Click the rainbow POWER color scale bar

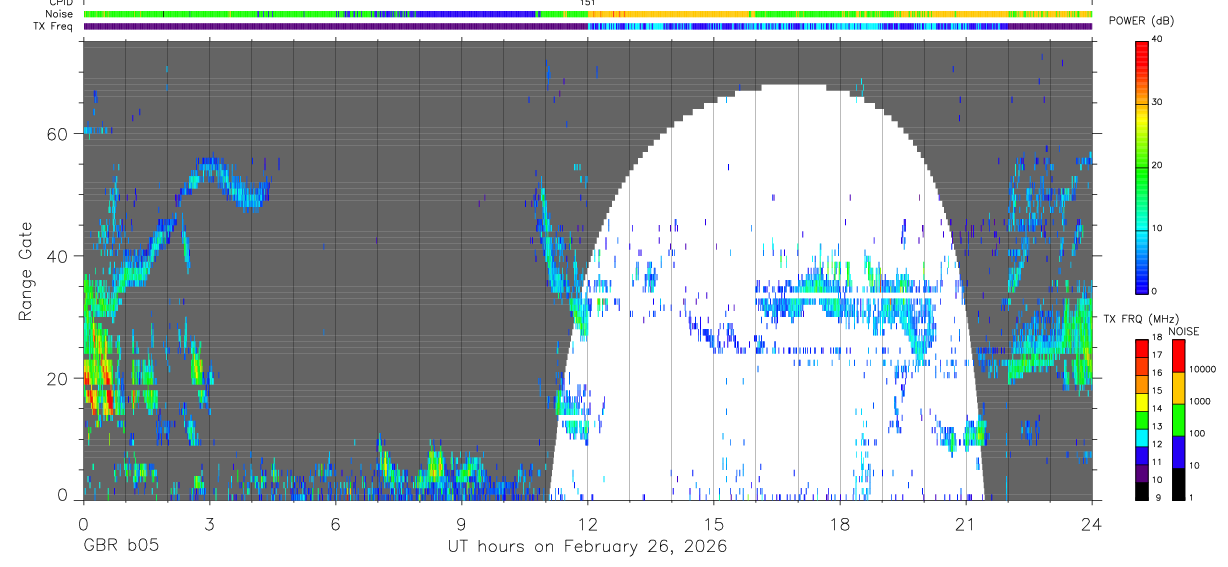point(1142,166)
